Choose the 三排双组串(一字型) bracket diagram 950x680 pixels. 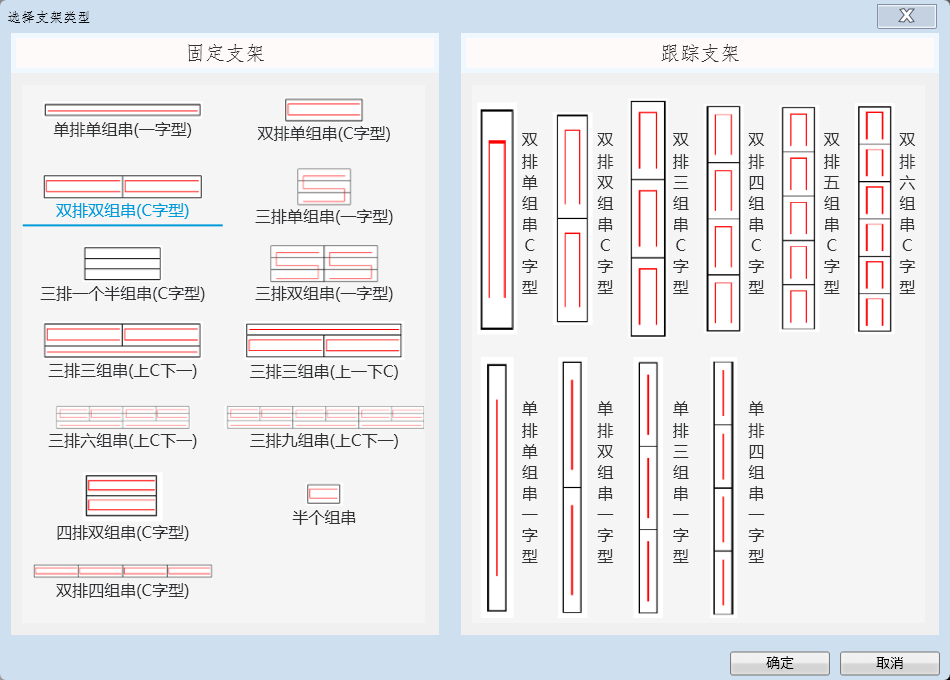pyautogui.click(x=323, y=264)
